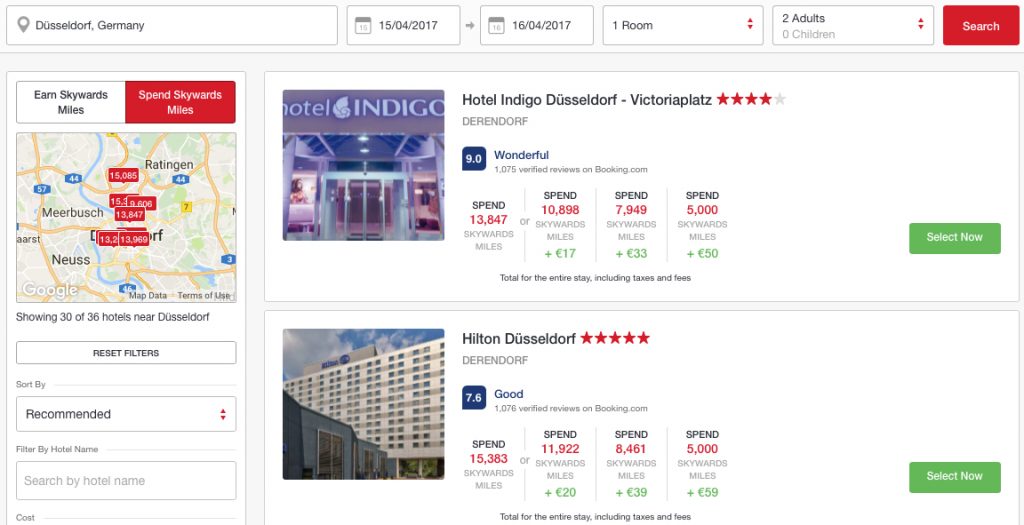Open the check-in calendar icon beside 15/04/2017
The image size is (1024, 525).
[x=362, y=25]
